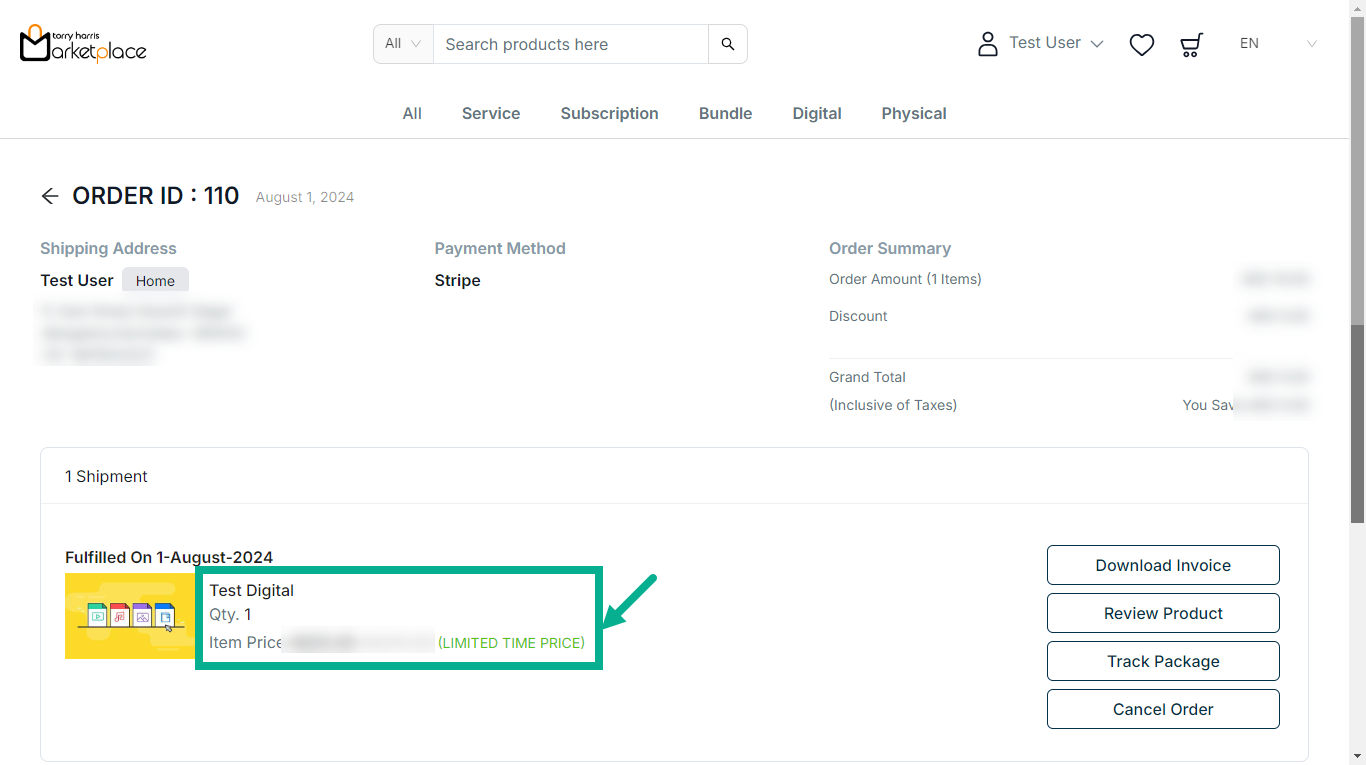Click the Search products input field
The width and height of the screenshot is (1366, 765).
[570, 44]
